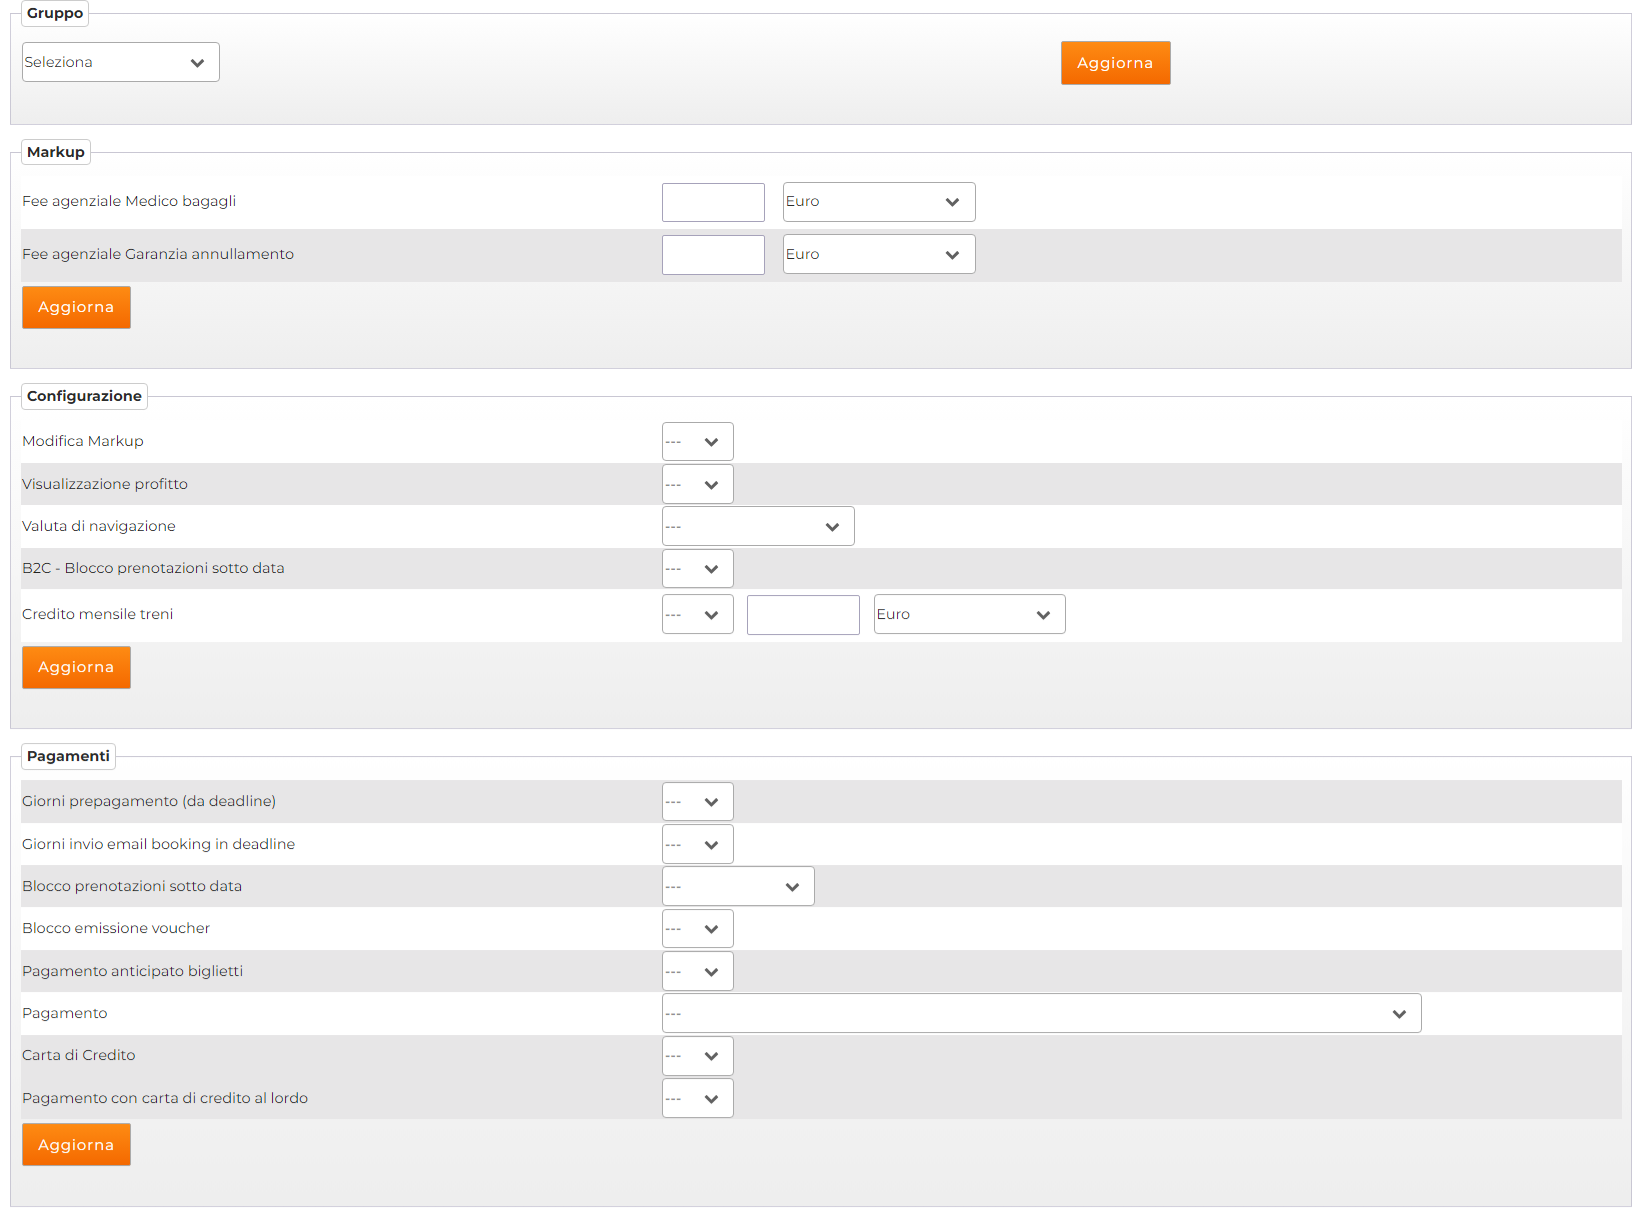Click the 'Credito mensile treni' label

coord(98,614)
